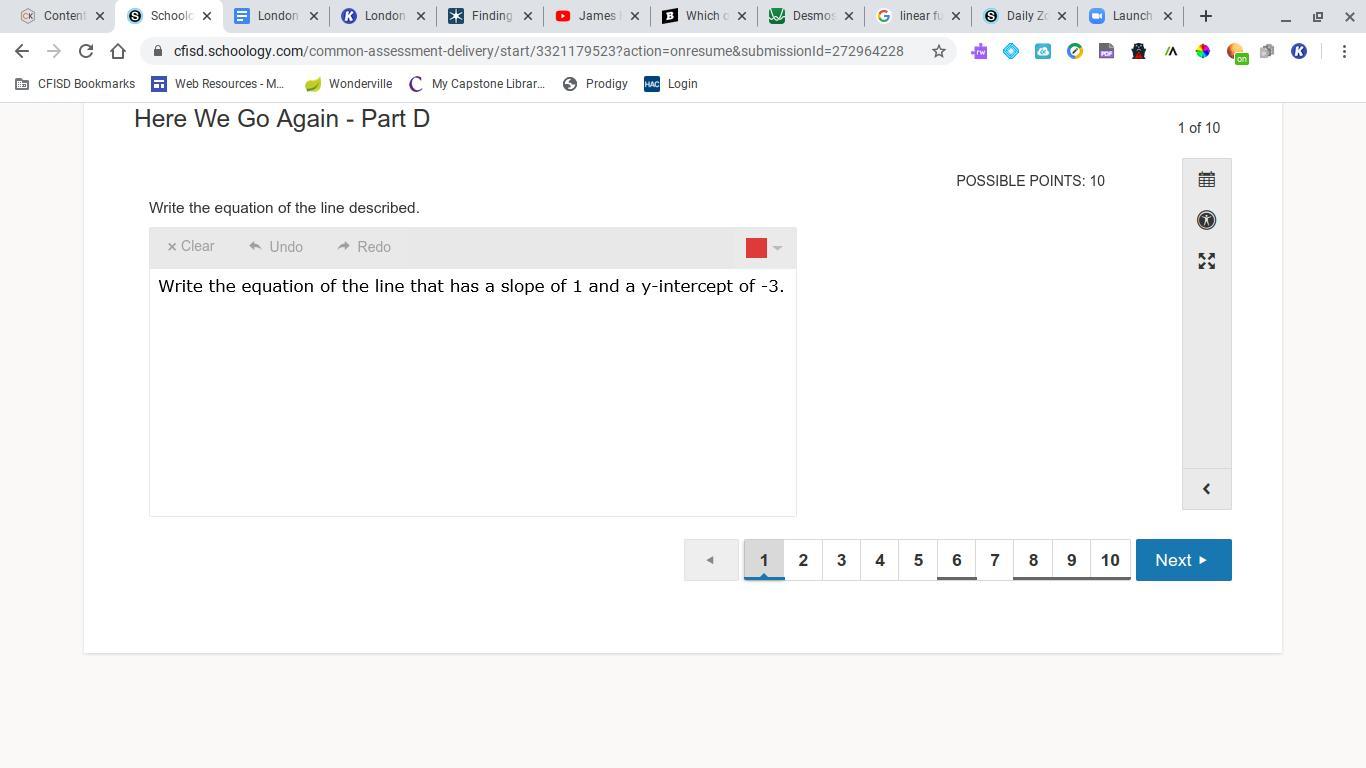This screenshot has height=768, width=1366.
Task: Open My Capstone Library bookmark
Action: [477, 84]
